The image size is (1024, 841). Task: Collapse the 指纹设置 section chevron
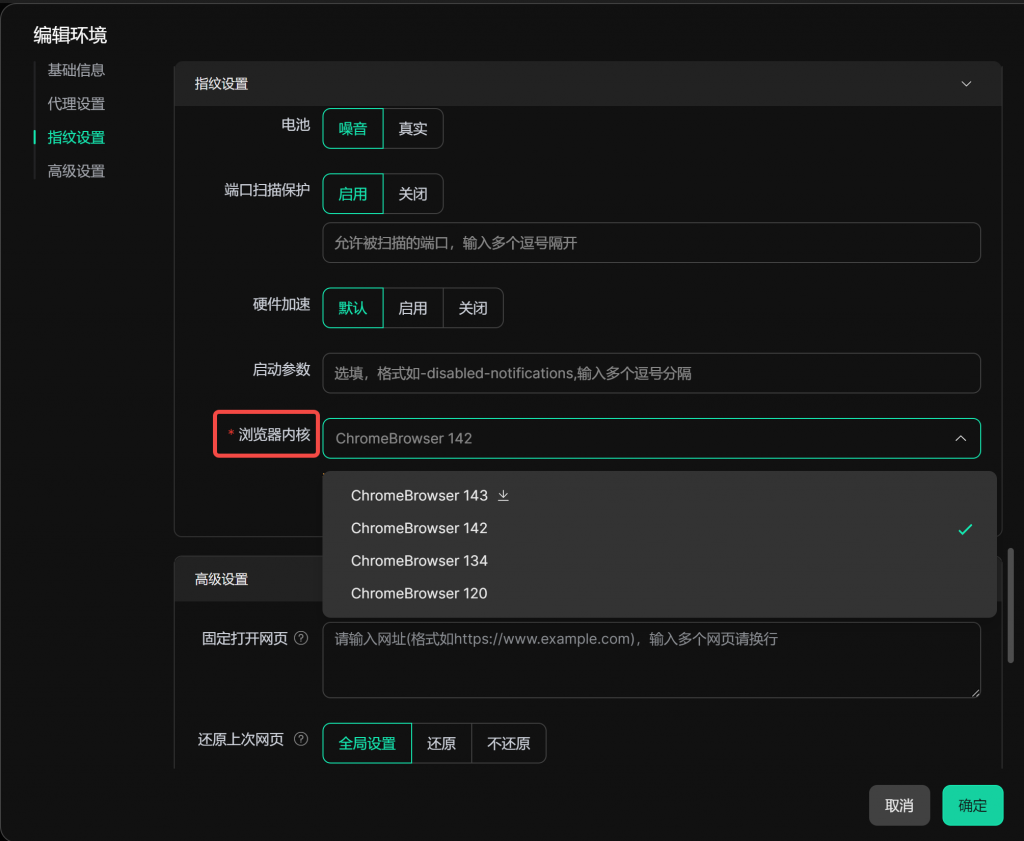click(x=966, y=84)
